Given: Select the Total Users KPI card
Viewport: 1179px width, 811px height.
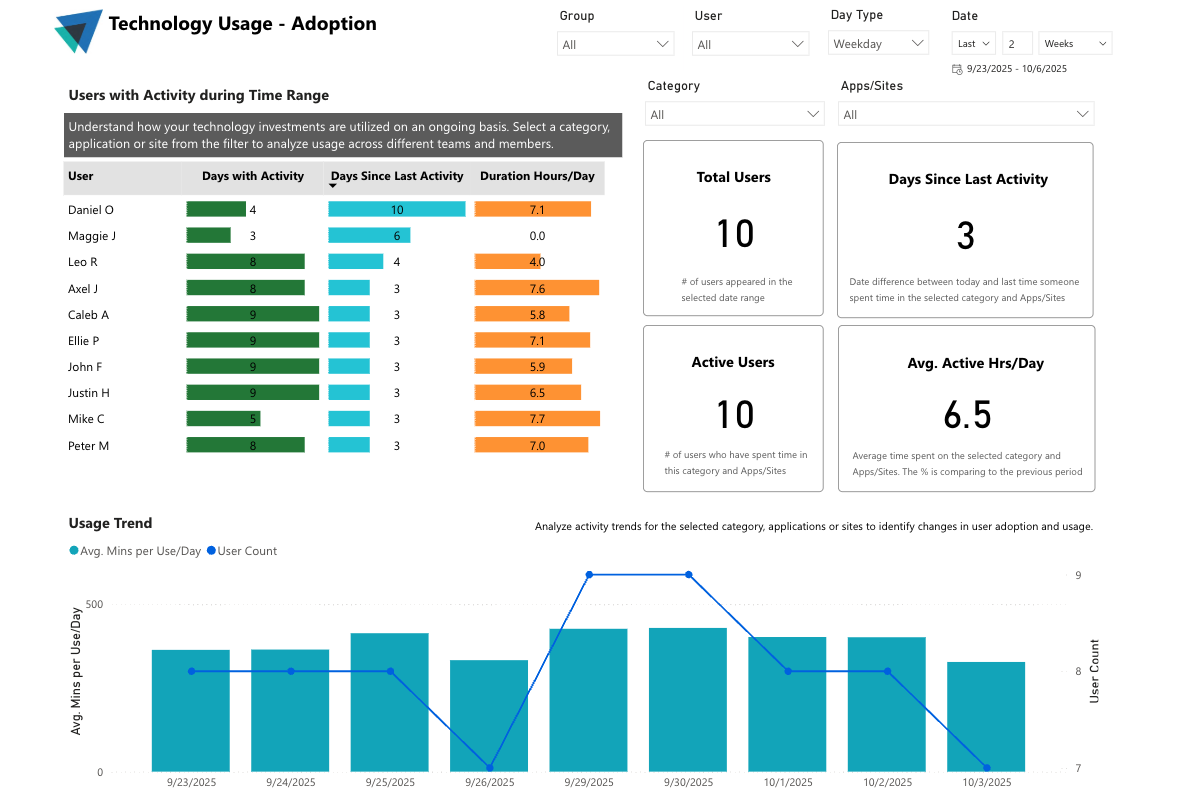Looking at the screenshot, I should coord(733,228).
